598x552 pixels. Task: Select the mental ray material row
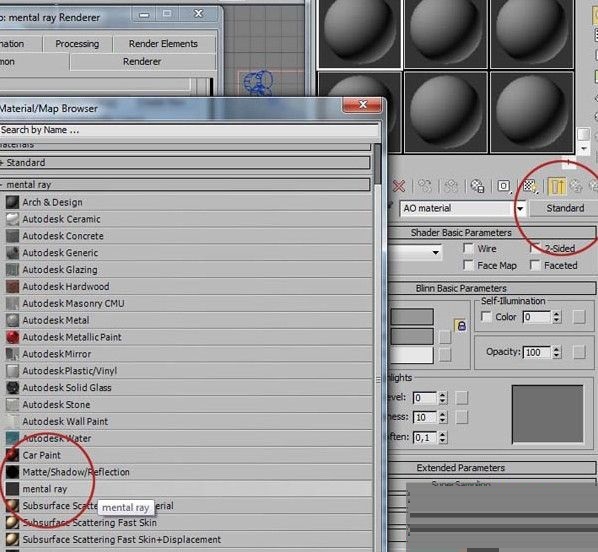pyautogui.click(x=186, y=489)
